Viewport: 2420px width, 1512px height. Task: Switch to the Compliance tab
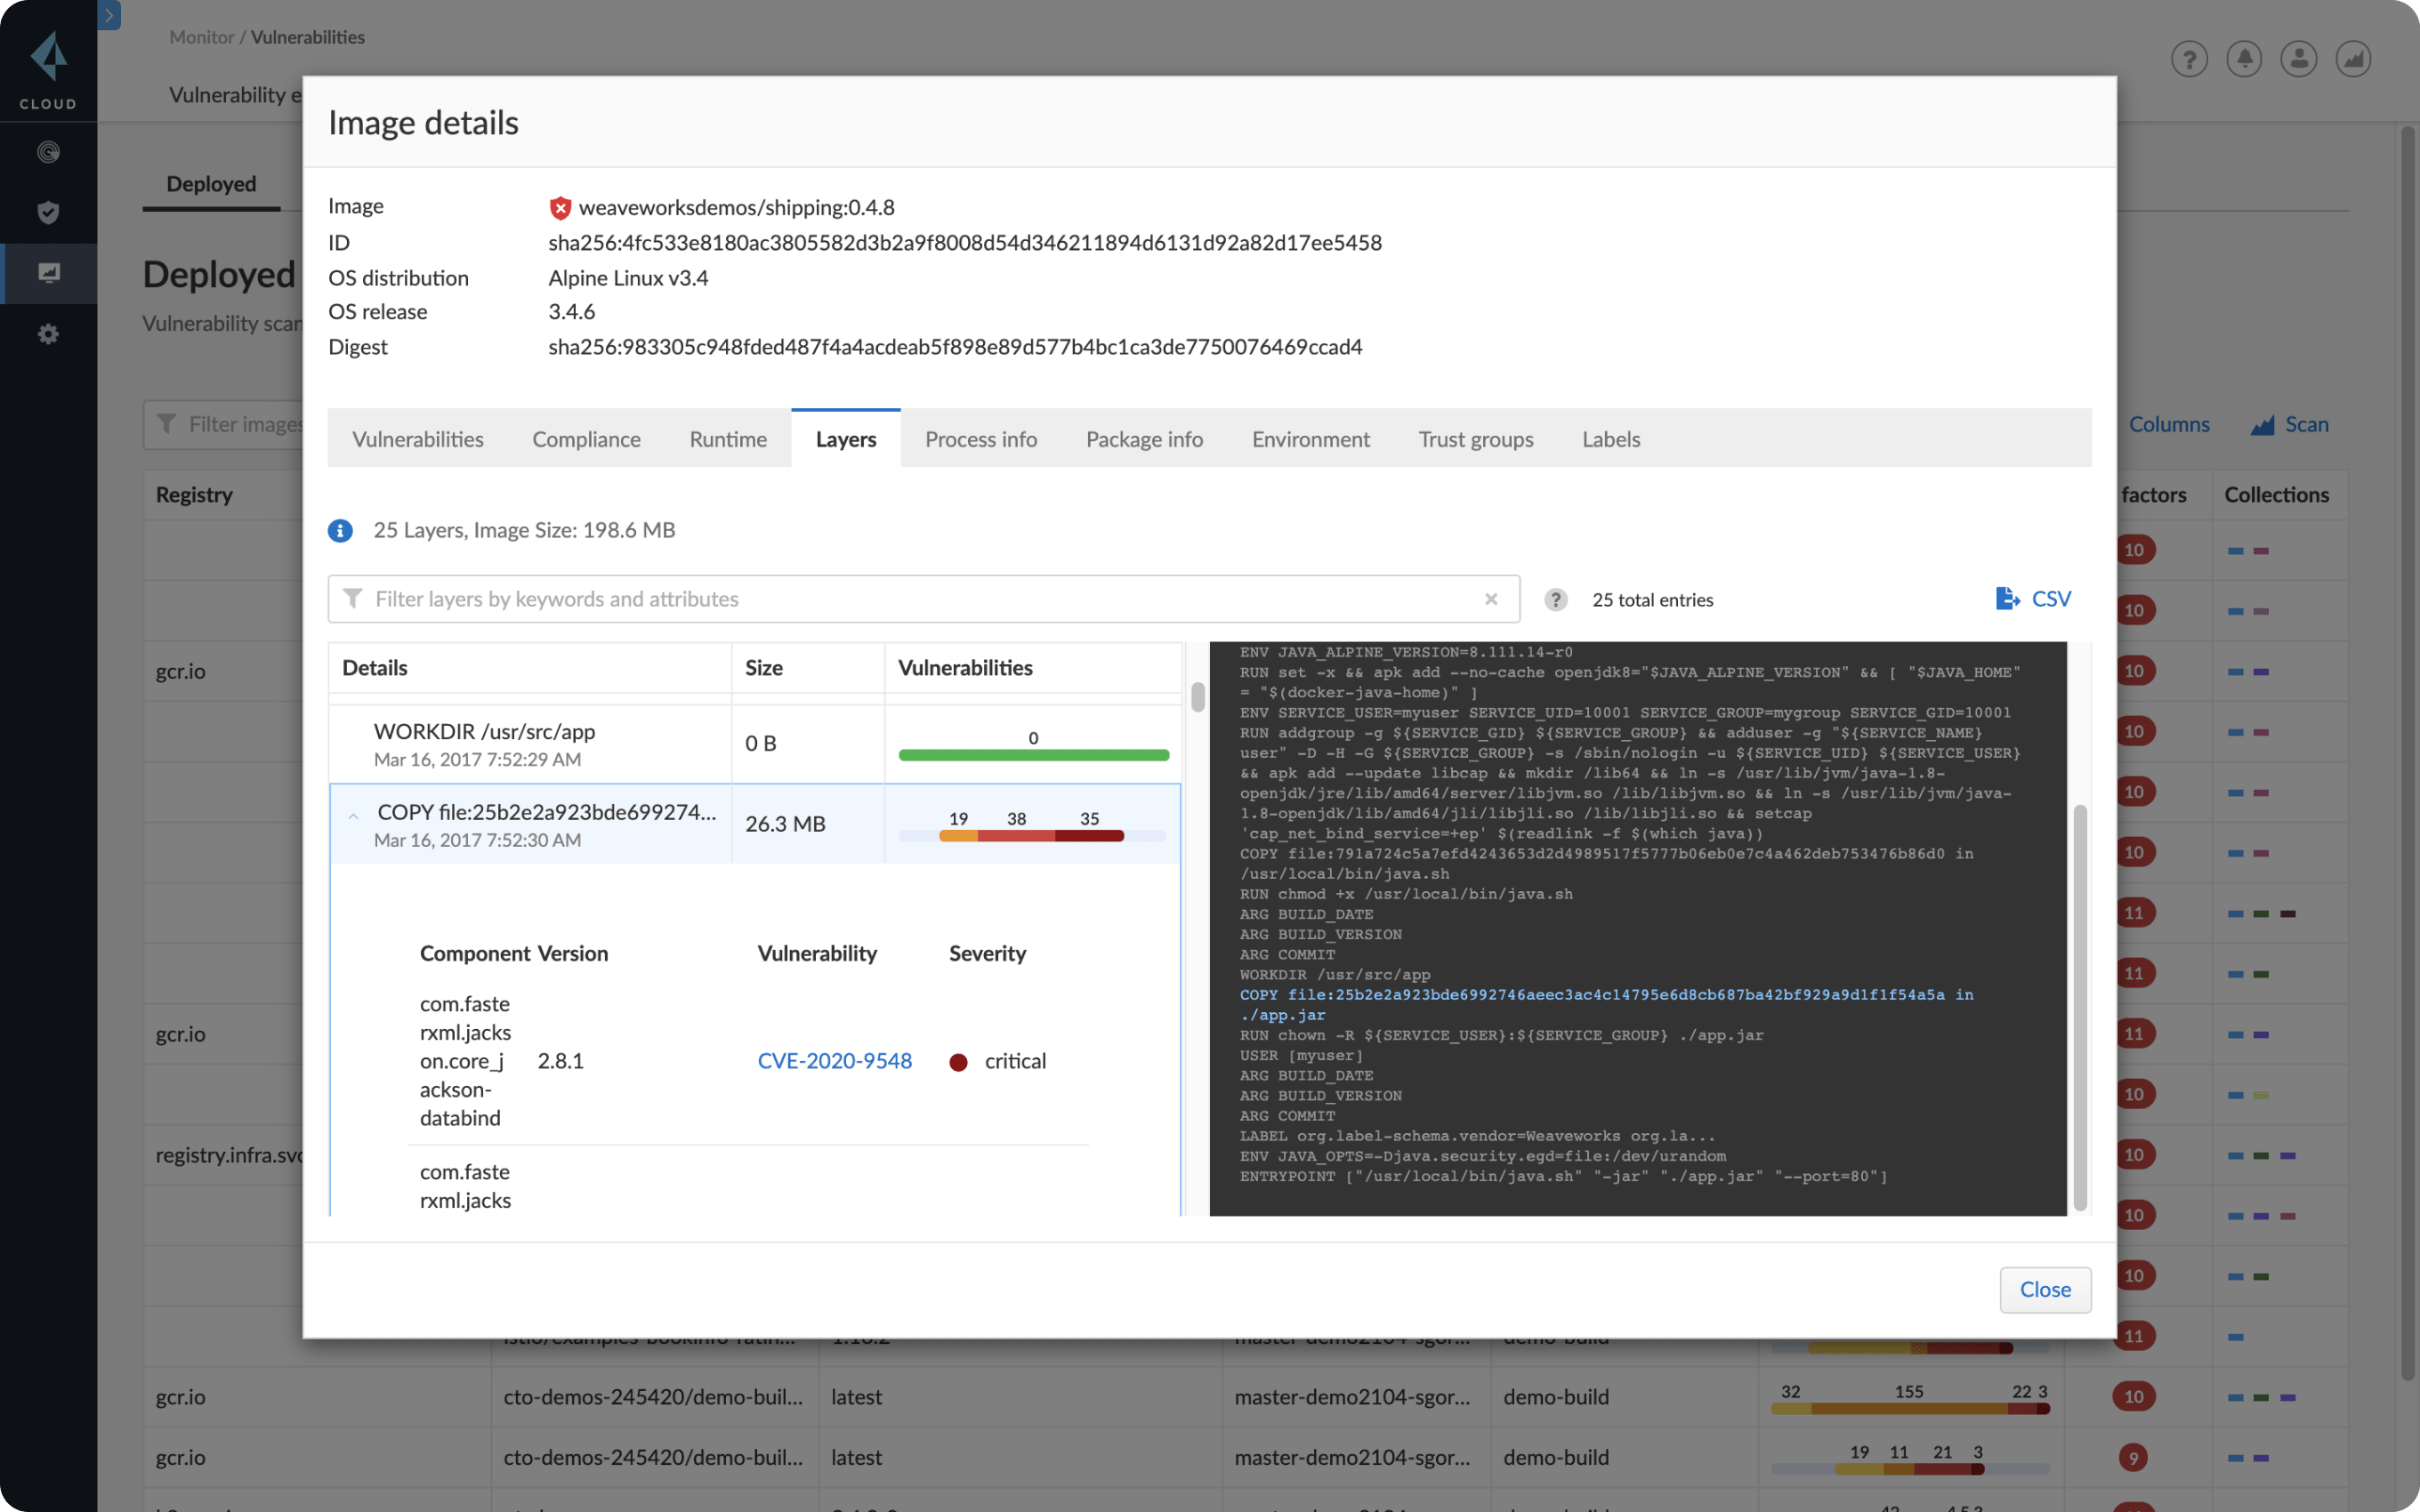[x=586, y=439]
